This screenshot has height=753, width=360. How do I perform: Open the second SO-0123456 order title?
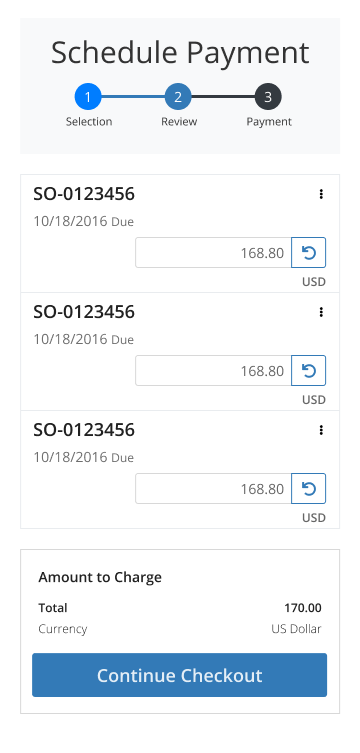[84, 312]
